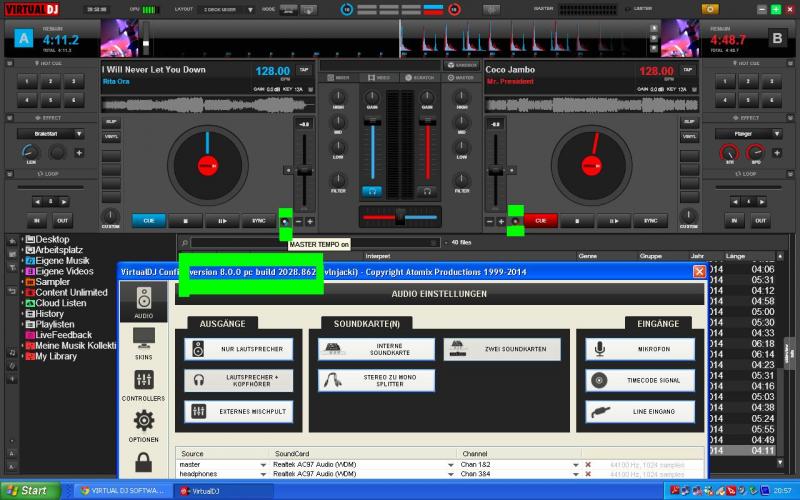Enable Slip mode on right deck
The image size is (800, 500).
point(688,122)
